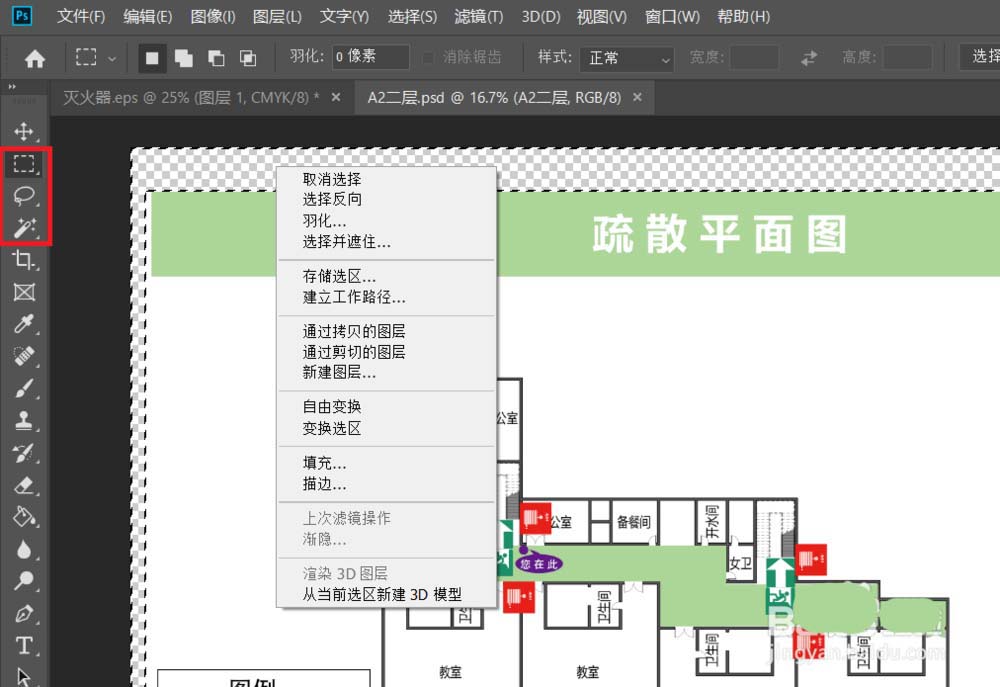Select the Eyedropper tool
The height and width of the screenshot is (687, 1000).
25,324
